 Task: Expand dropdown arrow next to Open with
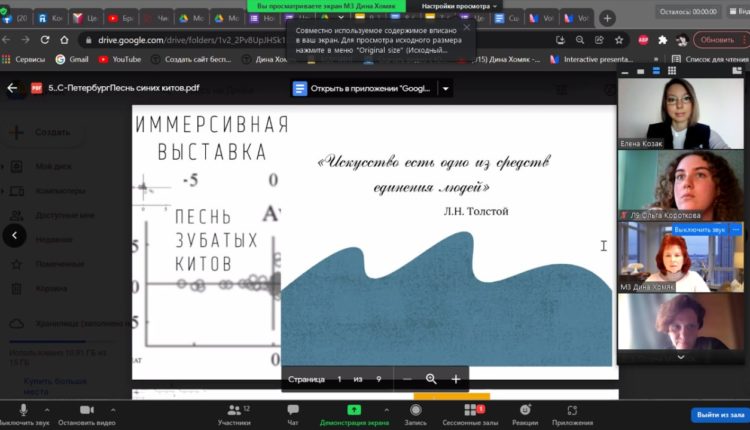[445, 88]
